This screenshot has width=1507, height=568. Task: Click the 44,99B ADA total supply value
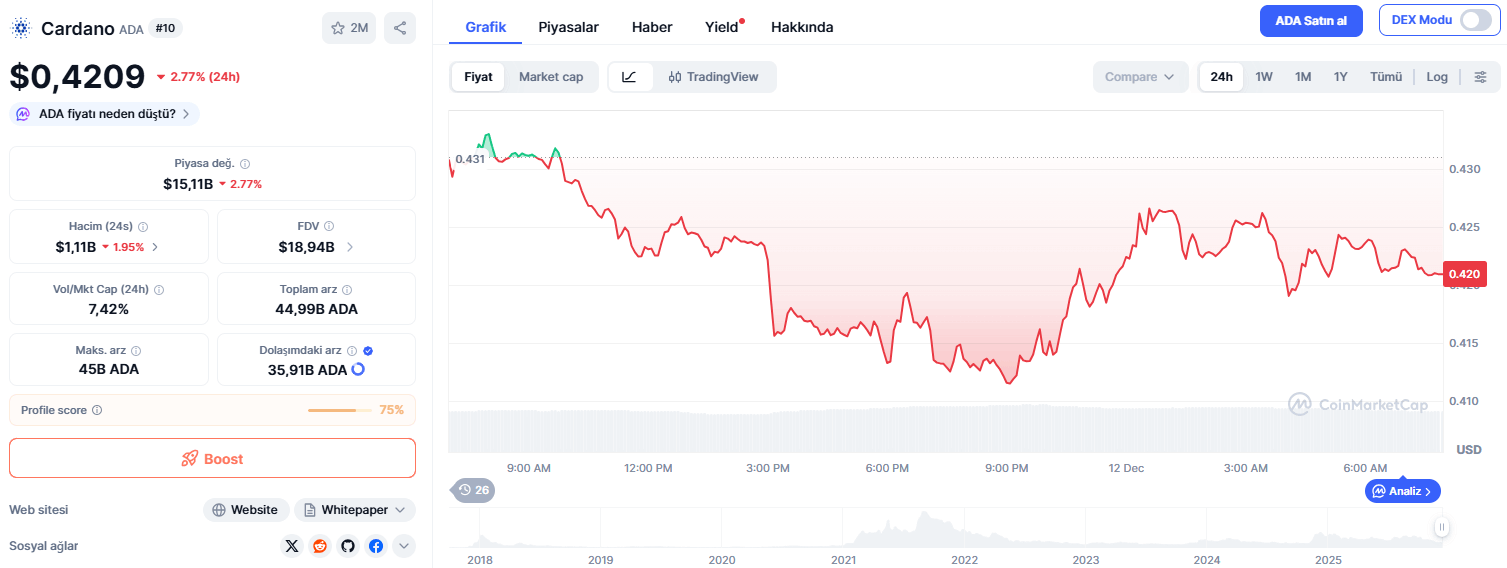(x=316, y=309)
